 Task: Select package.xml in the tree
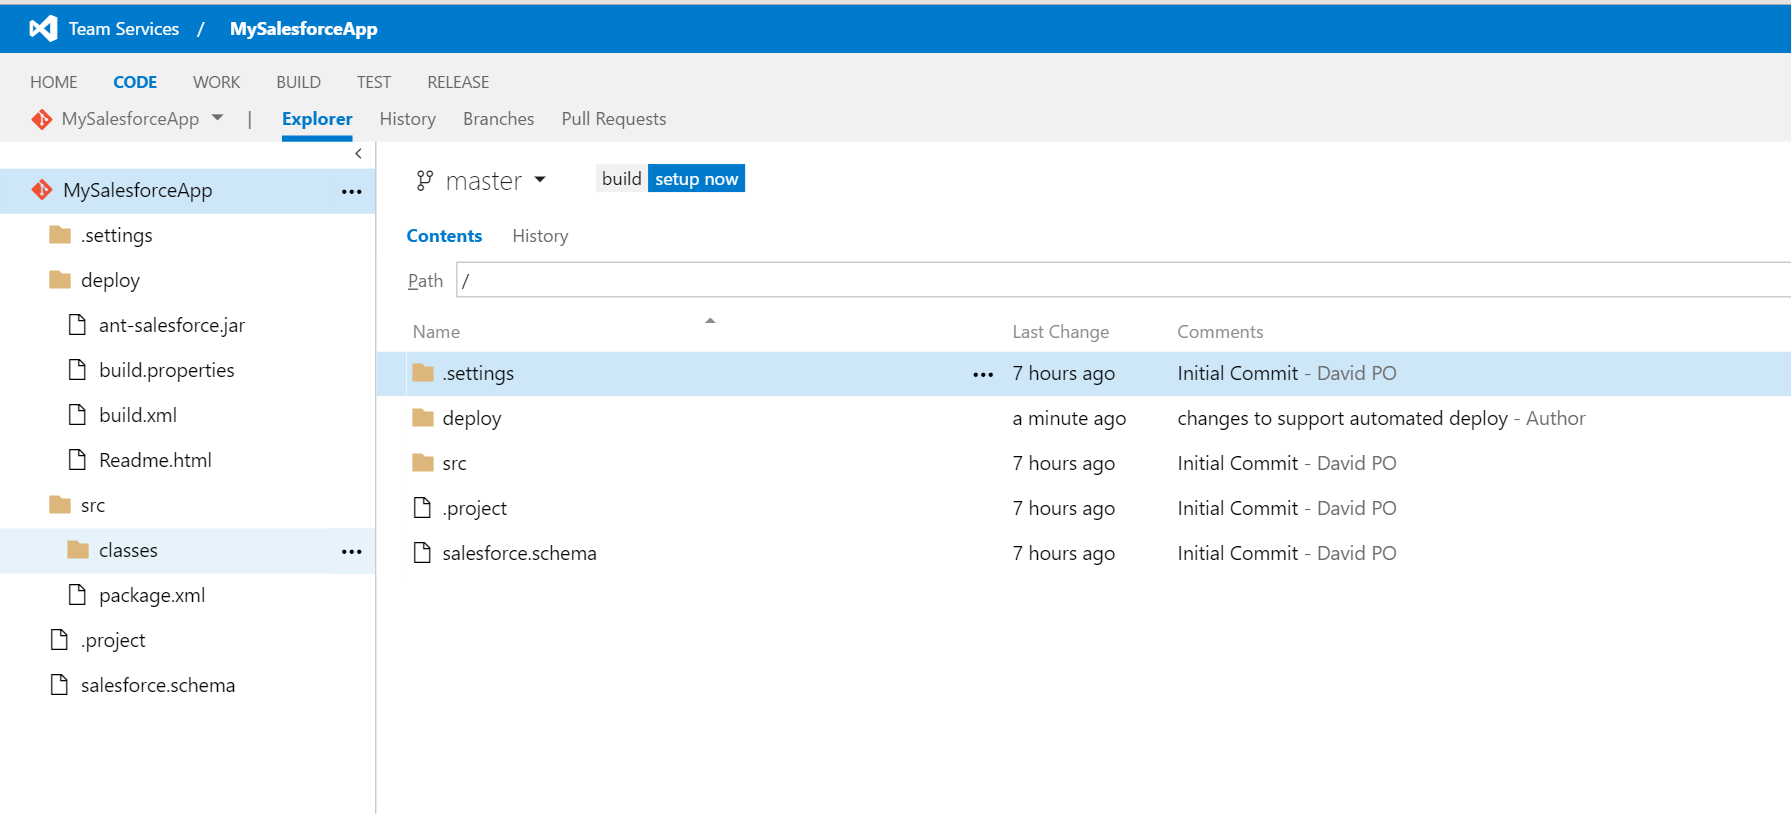coord(152,595)
